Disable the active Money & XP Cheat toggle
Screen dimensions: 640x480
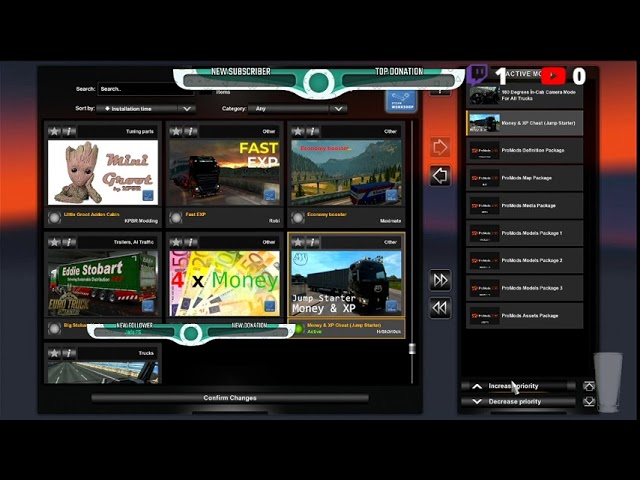(x=300, y=329)
